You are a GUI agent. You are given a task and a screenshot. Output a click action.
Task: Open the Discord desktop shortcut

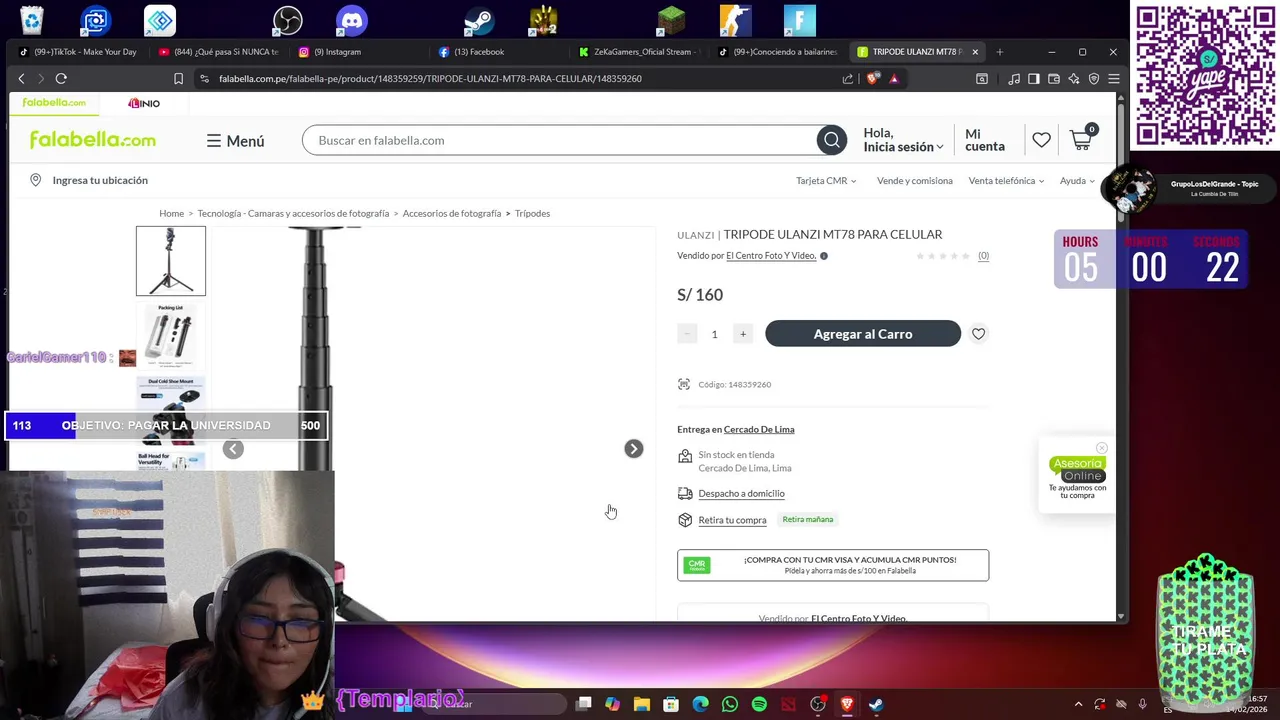click(x=352, y=20)
